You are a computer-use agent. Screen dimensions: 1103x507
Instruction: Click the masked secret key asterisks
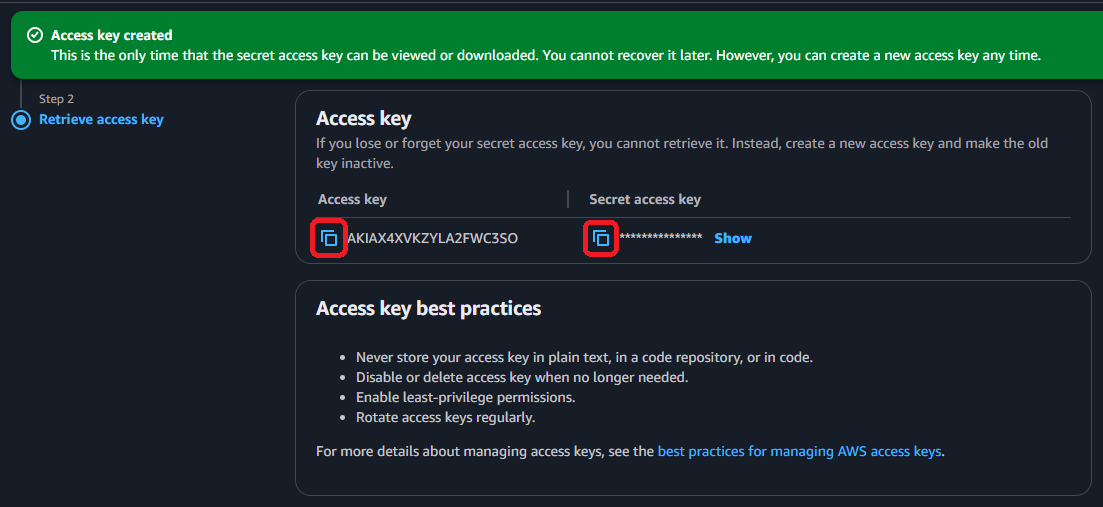(660, 239)
